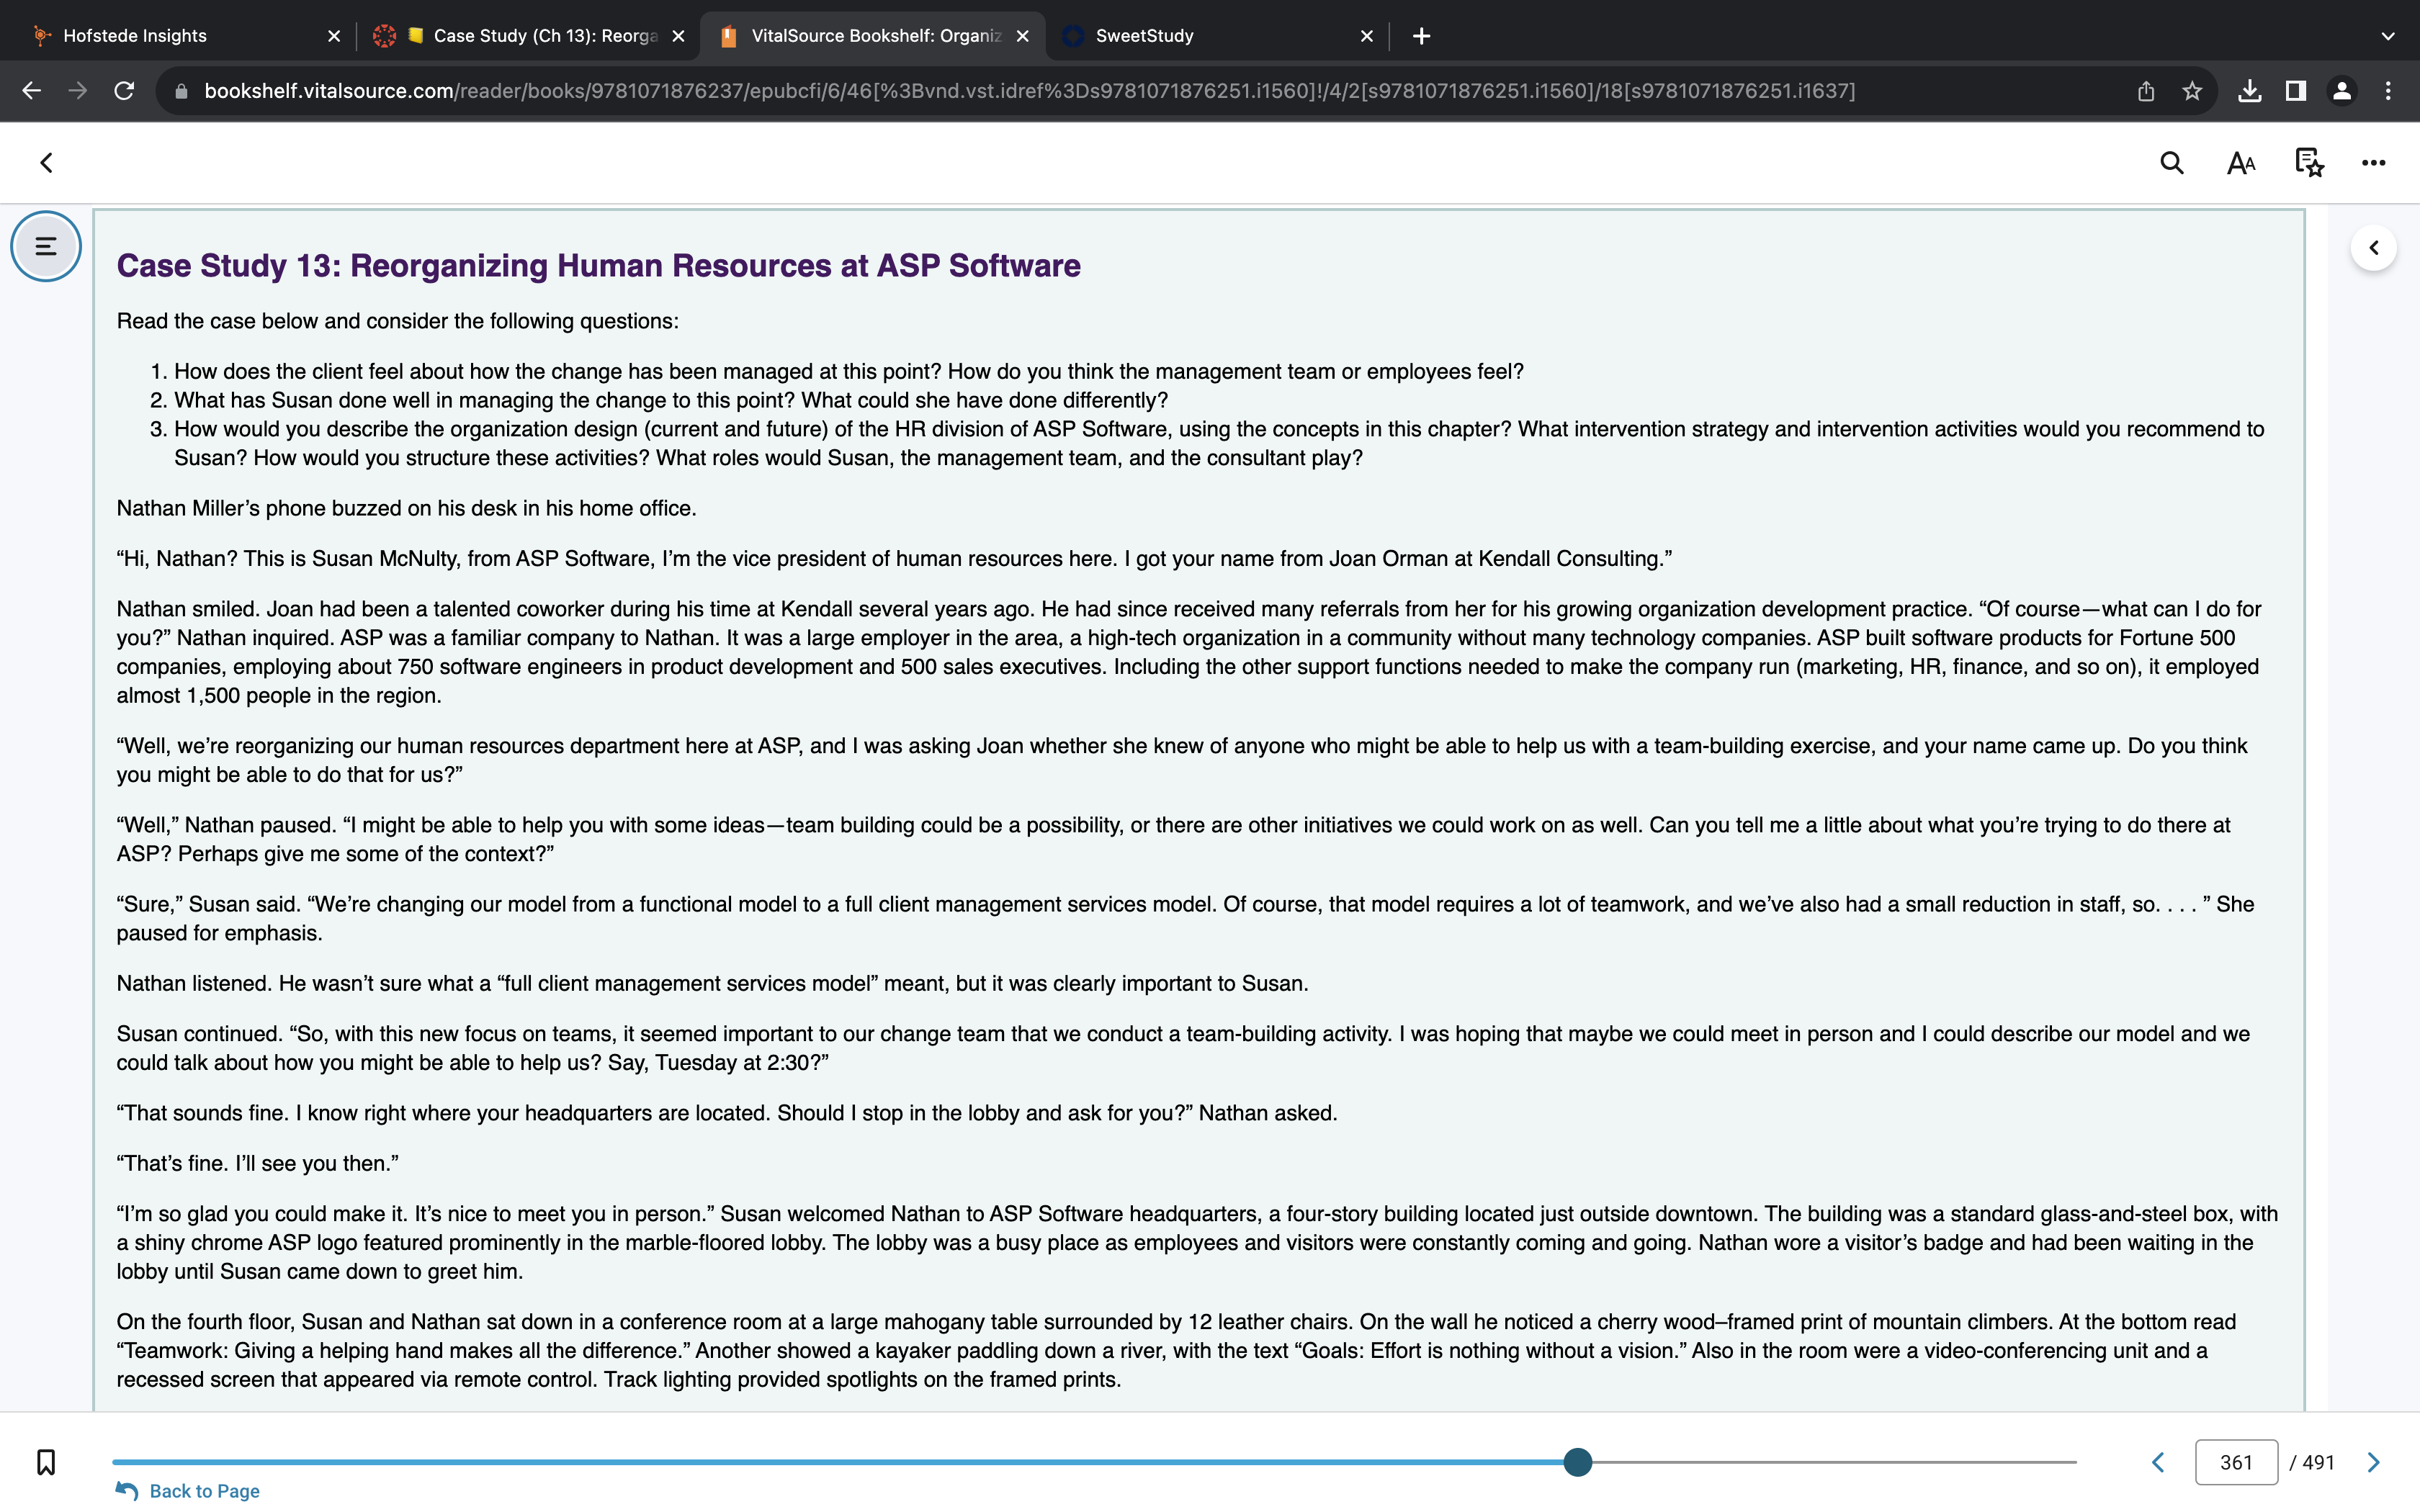Click the Back to Page link
This screenshot has height=1512, width=2420.
(188, 1491)
